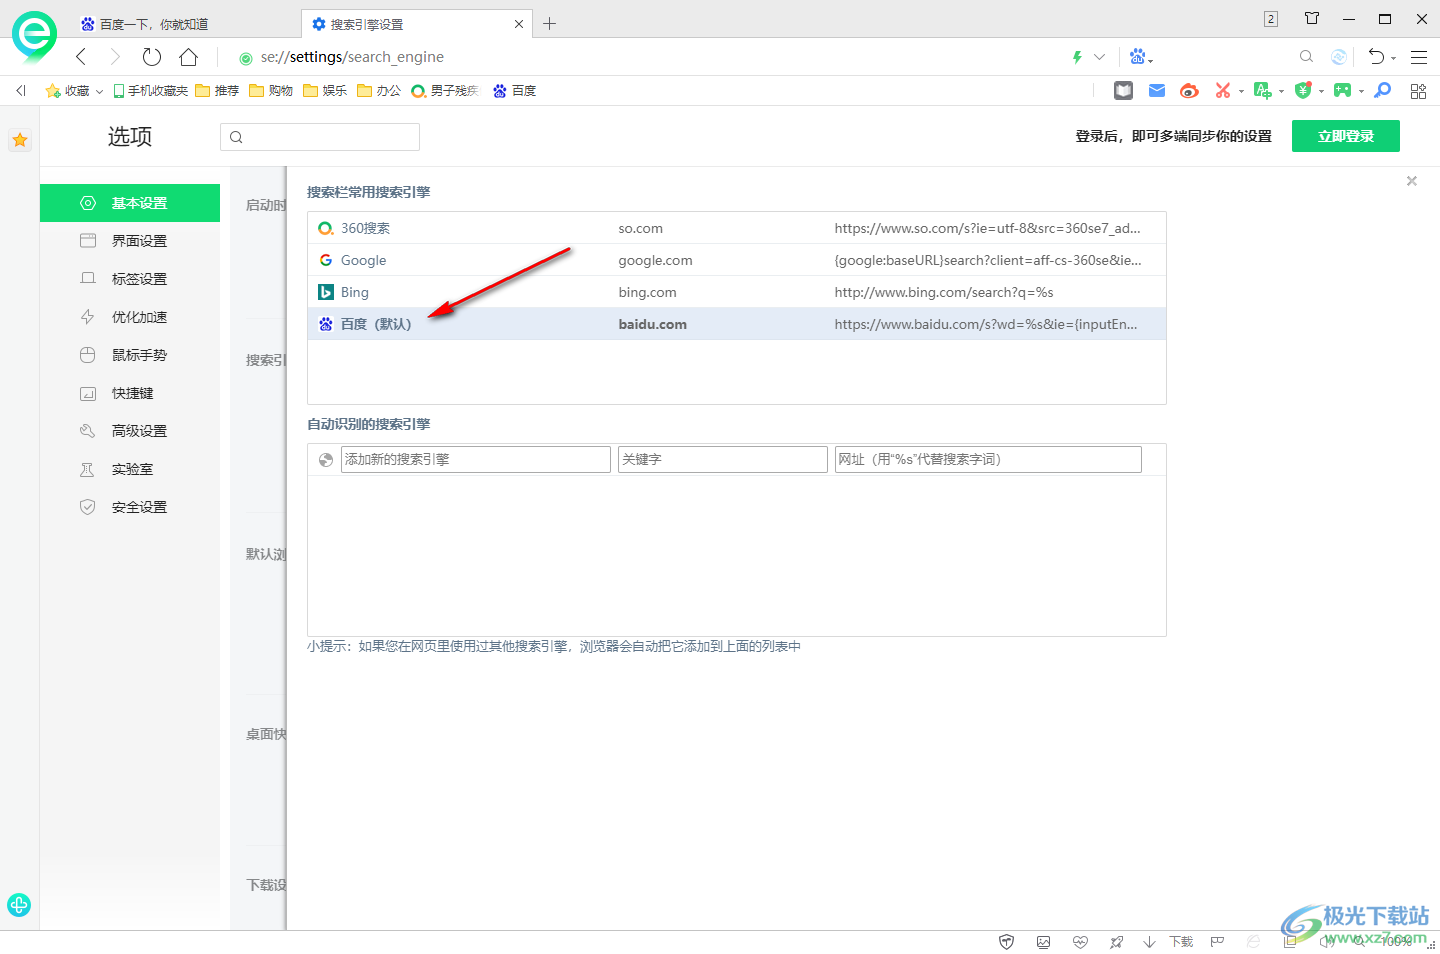Open the hamburger main menu

click(x=1419, y=57)
